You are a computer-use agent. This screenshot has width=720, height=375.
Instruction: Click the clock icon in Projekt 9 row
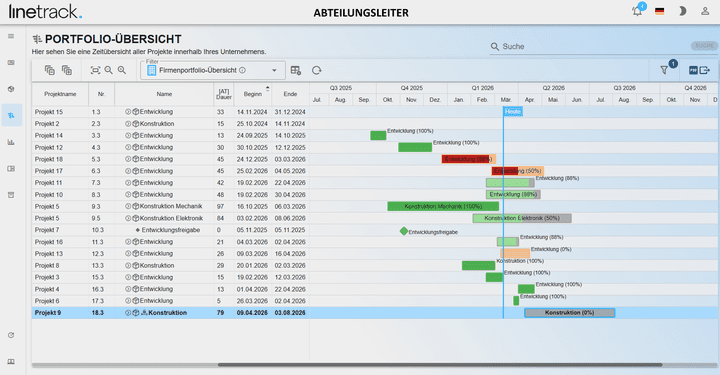128,313
